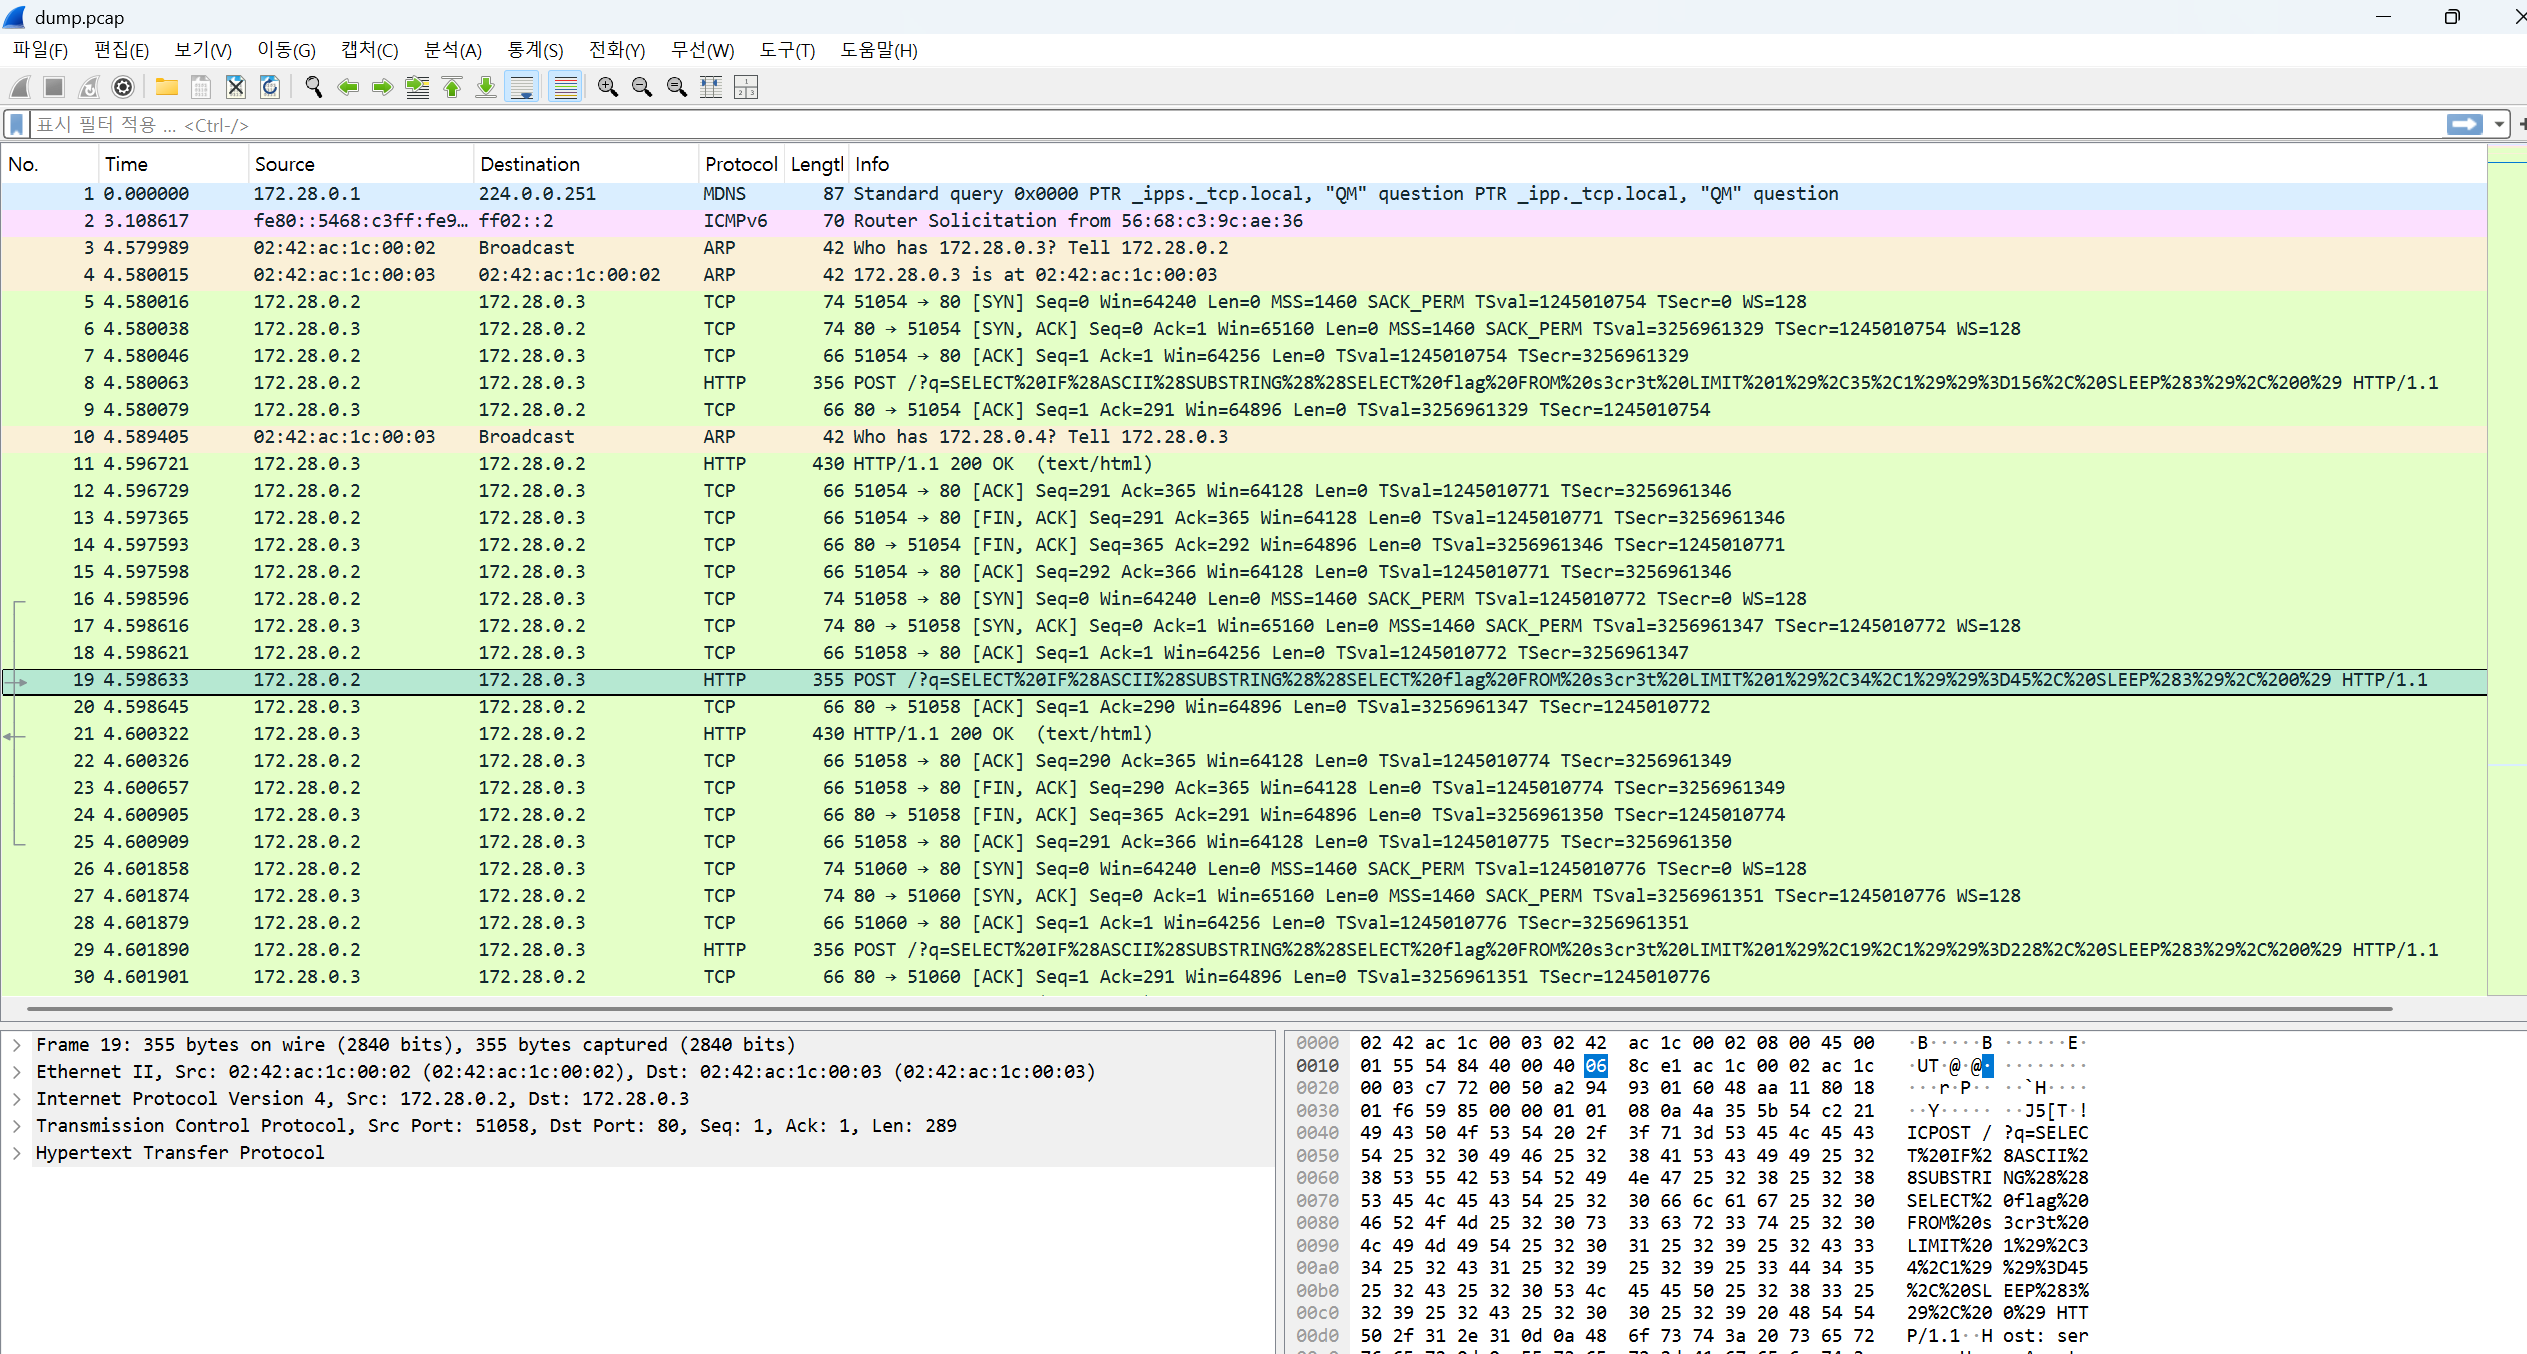This screenshot has height=1354, width=2527.
Task: Expand the Hypertext Transfer Protocol tree
Action: 17,1153
